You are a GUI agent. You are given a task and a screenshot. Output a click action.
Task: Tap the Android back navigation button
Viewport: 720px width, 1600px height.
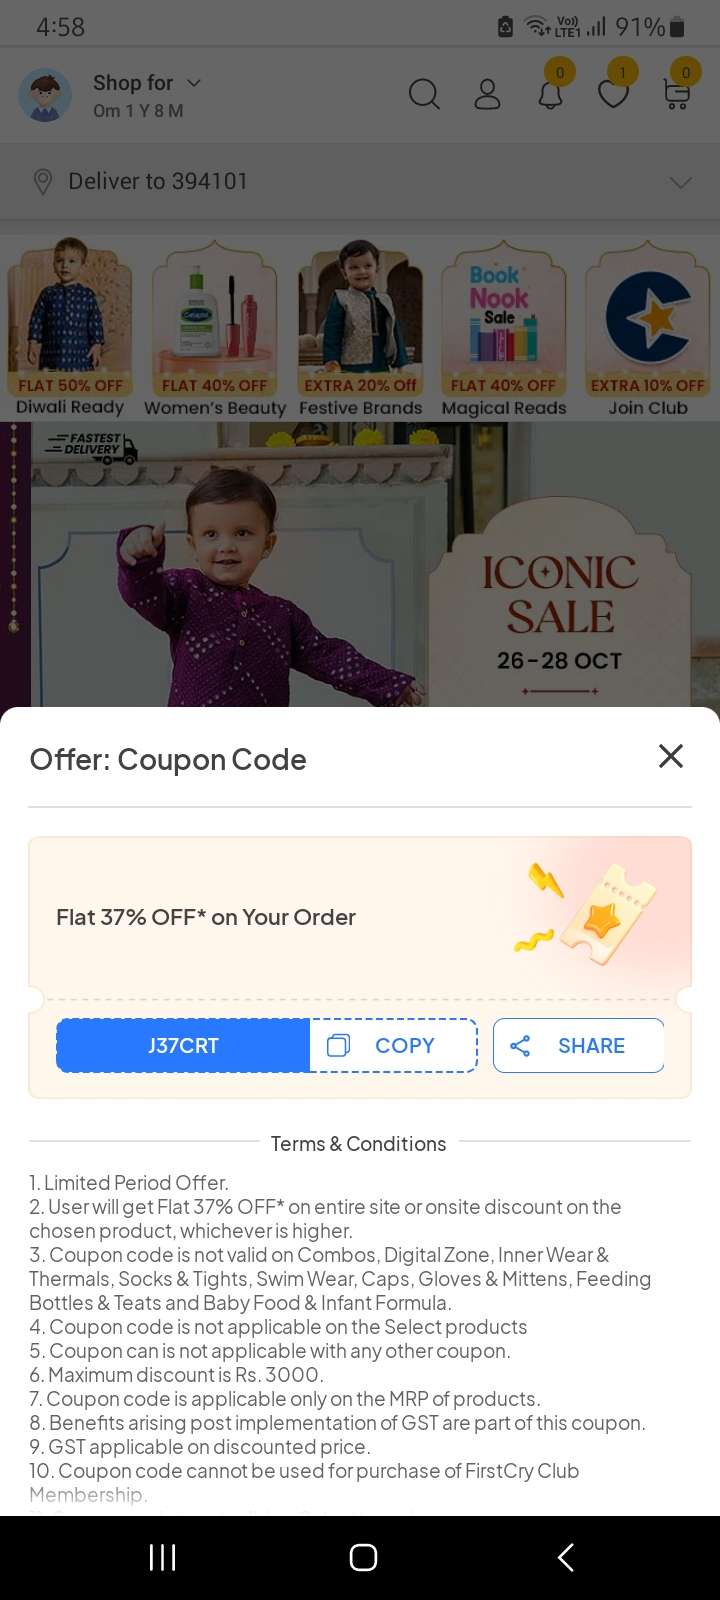(x=566, y=1557)
